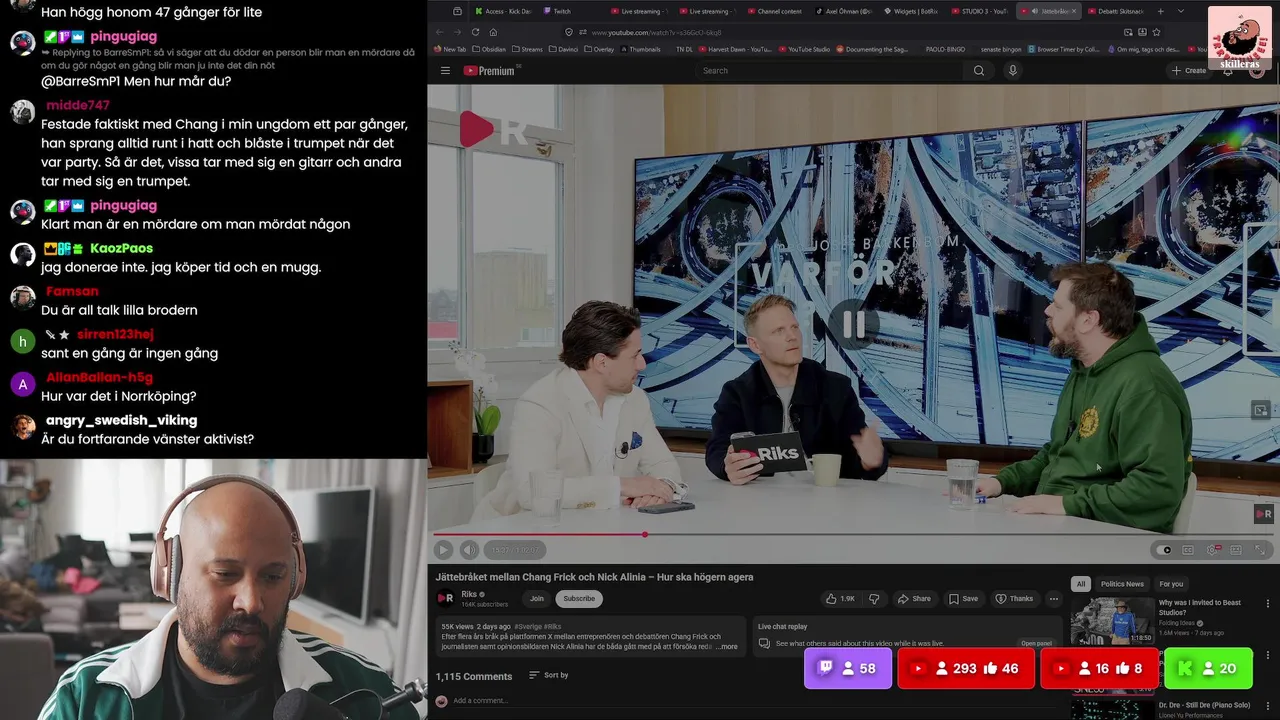Toggle theater mode on the player
This screenshot has width=1280, height=720.
click(1236, 550)
